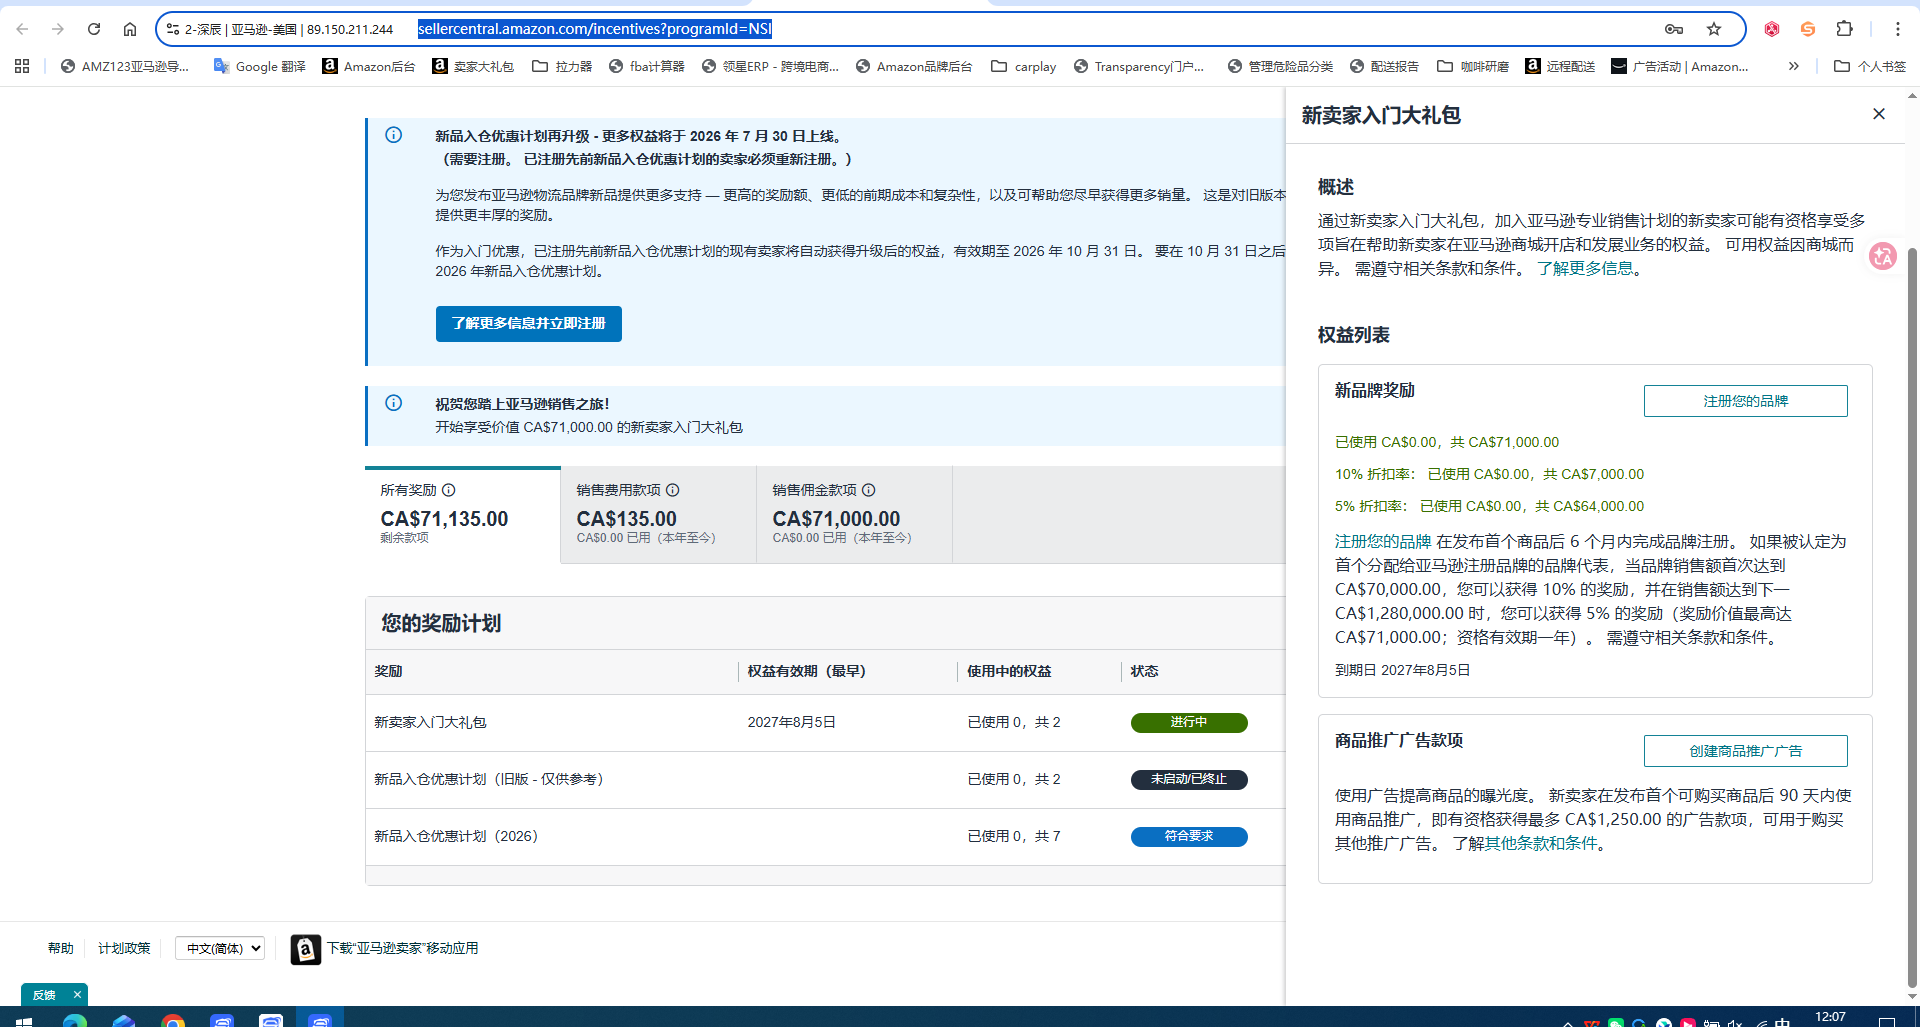Click the info icon next to 销售佣金款项
The image size is (1920, 1027).
[x=869, y=490]
